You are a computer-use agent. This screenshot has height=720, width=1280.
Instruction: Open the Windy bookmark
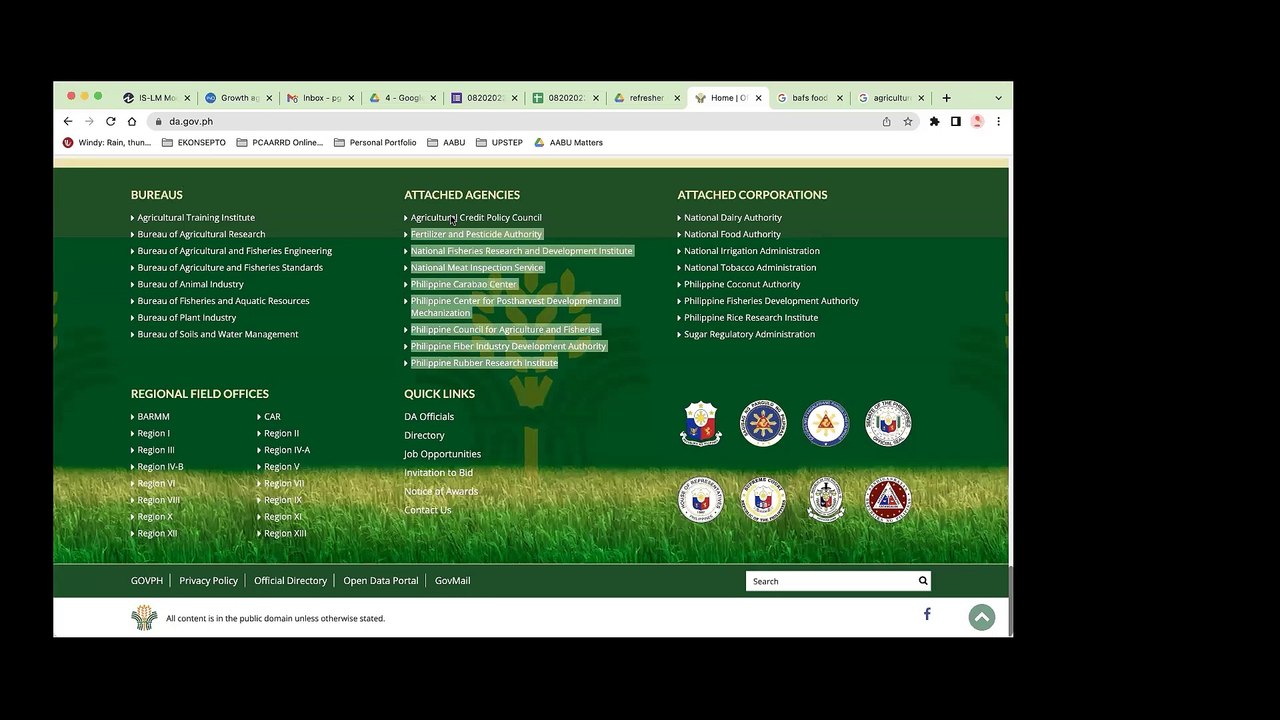106,143
